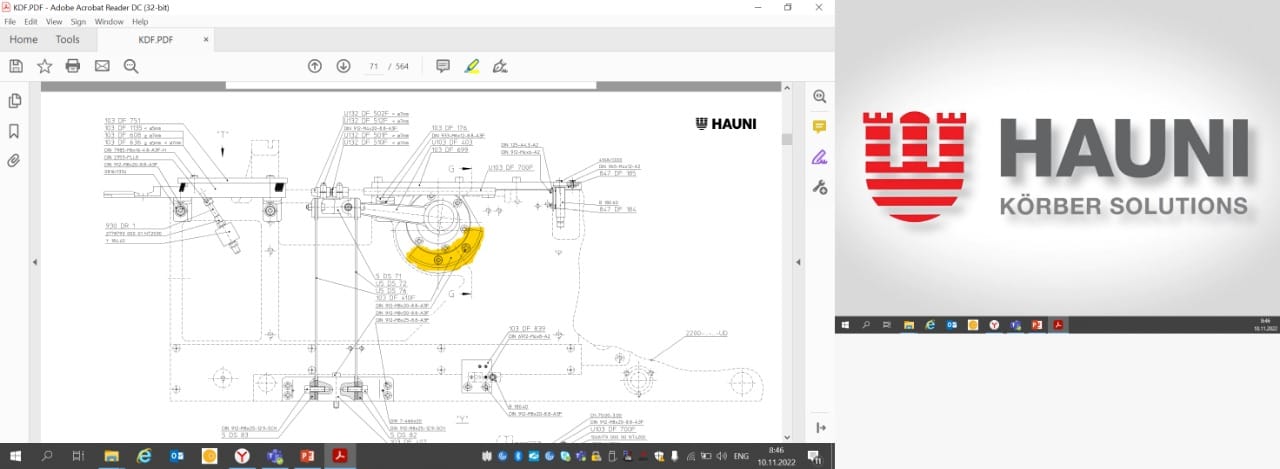Open the Page Thumbnails panel

tap(15, 101)
